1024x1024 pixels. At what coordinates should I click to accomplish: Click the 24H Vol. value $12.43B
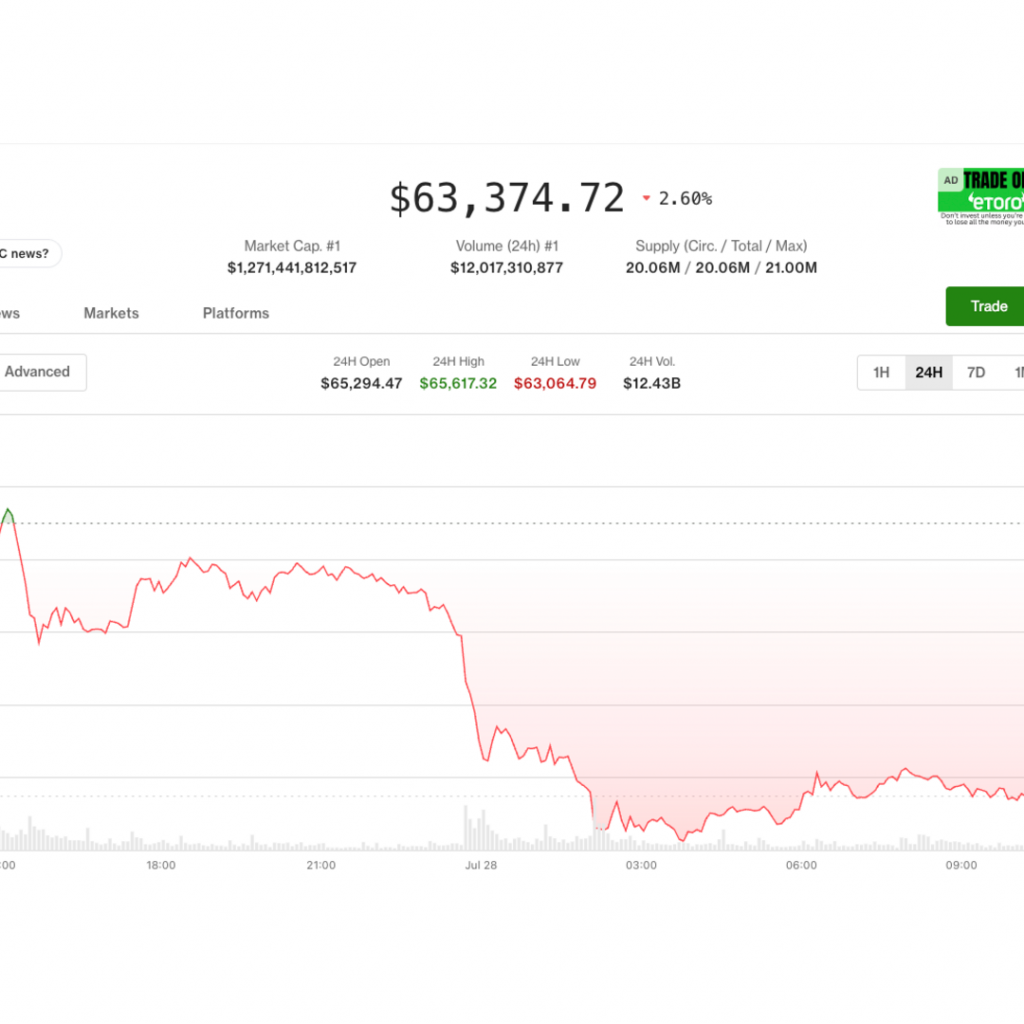652,383
